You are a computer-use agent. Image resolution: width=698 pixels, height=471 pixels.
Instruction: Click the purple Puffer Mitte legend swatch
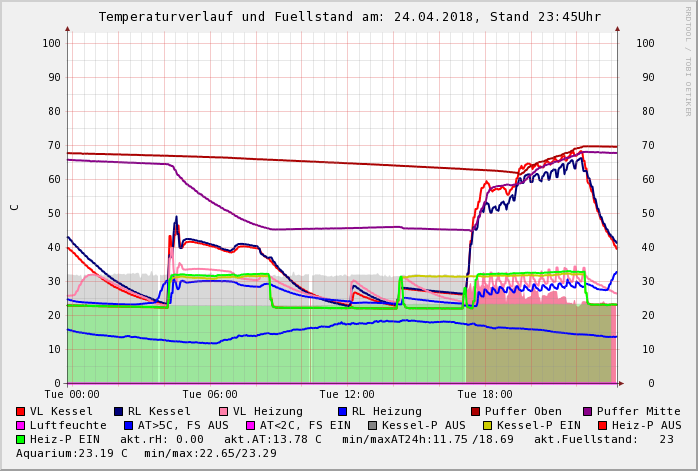pos(587,411)
